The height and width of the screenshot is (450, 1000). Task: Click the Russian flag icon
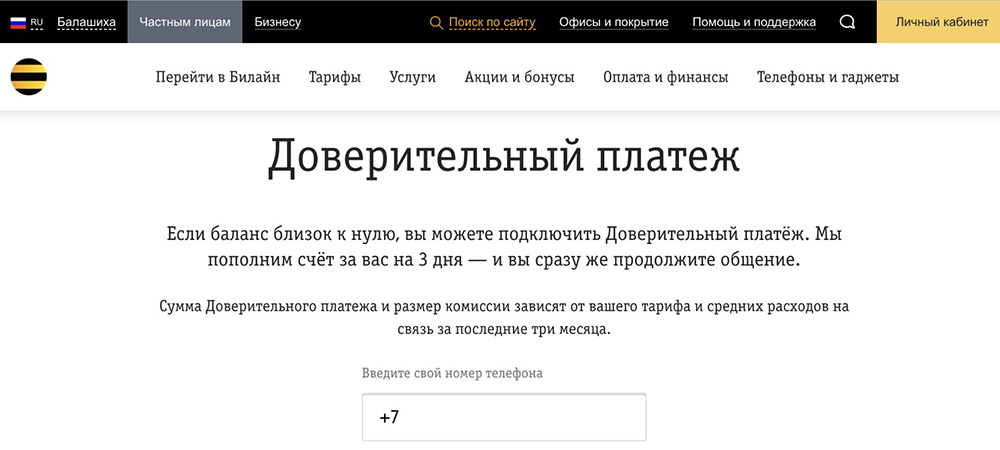coord(18,22)
